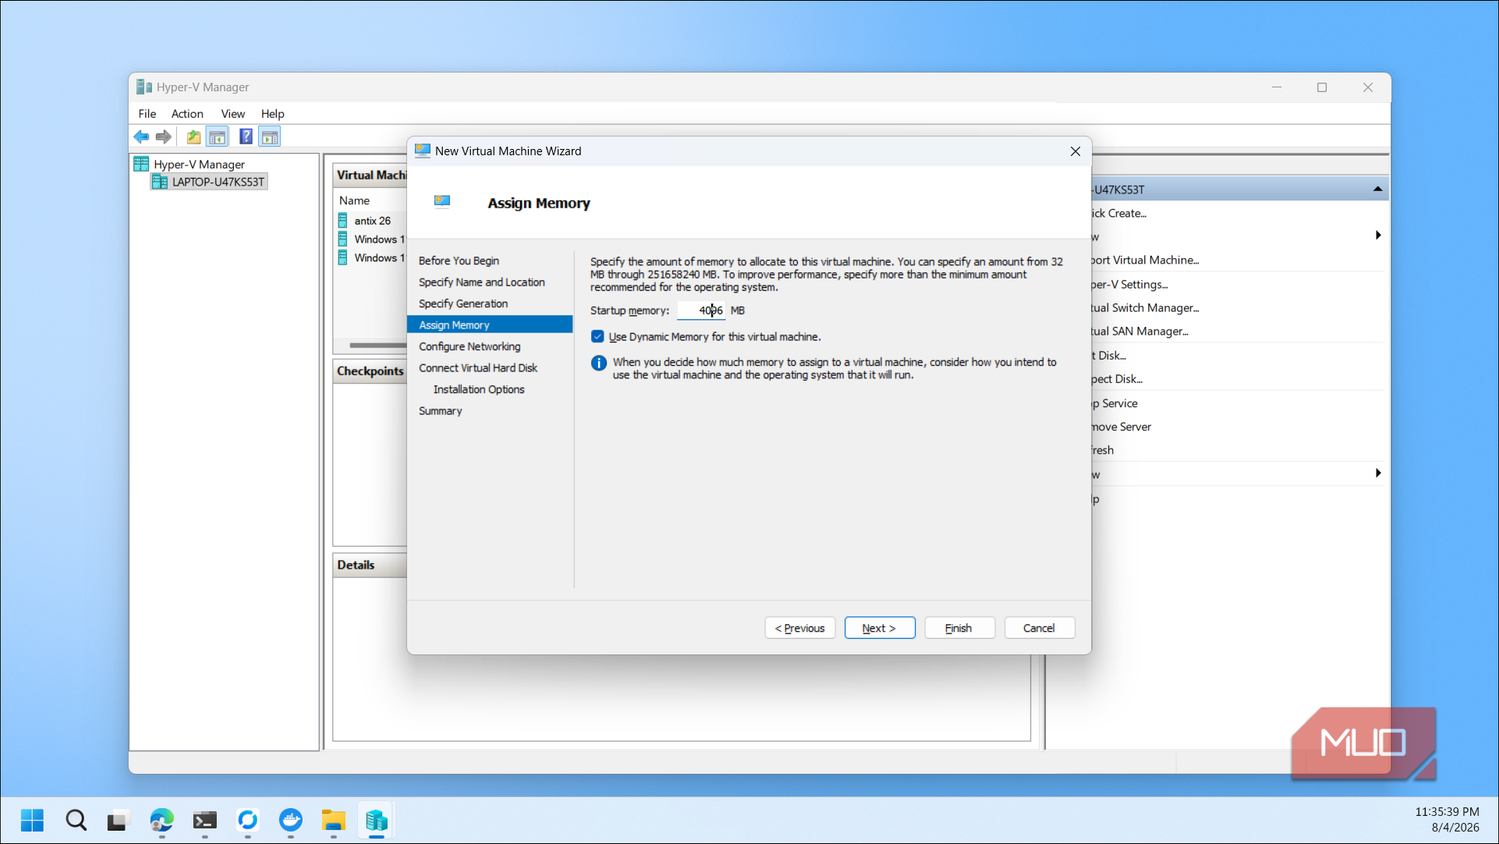Click the Next button in wizard
Viewport: 1499px width, 844px height.
[879, 628]
